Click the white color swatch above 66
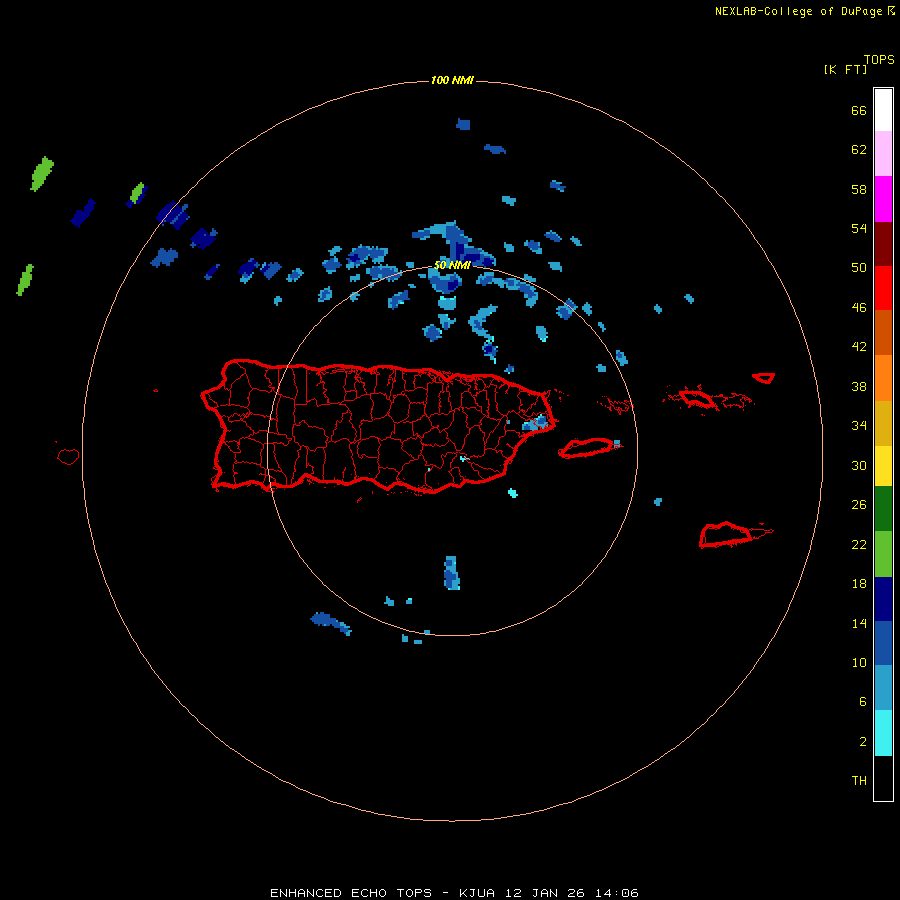Viewport: 900px width, 900px height. pos(883,110)
